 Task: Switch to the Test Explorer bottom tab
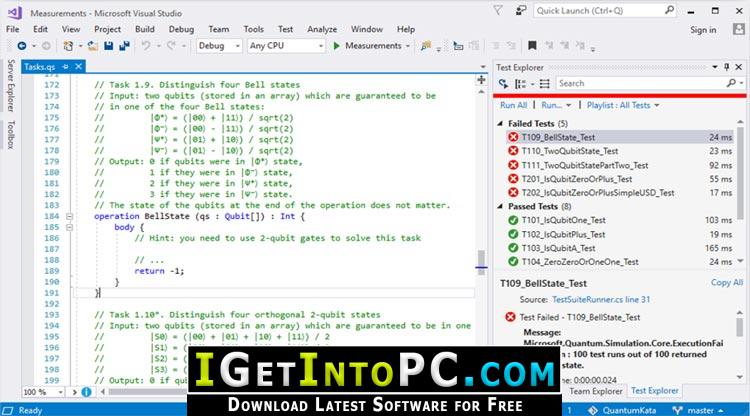pos(654,391)
